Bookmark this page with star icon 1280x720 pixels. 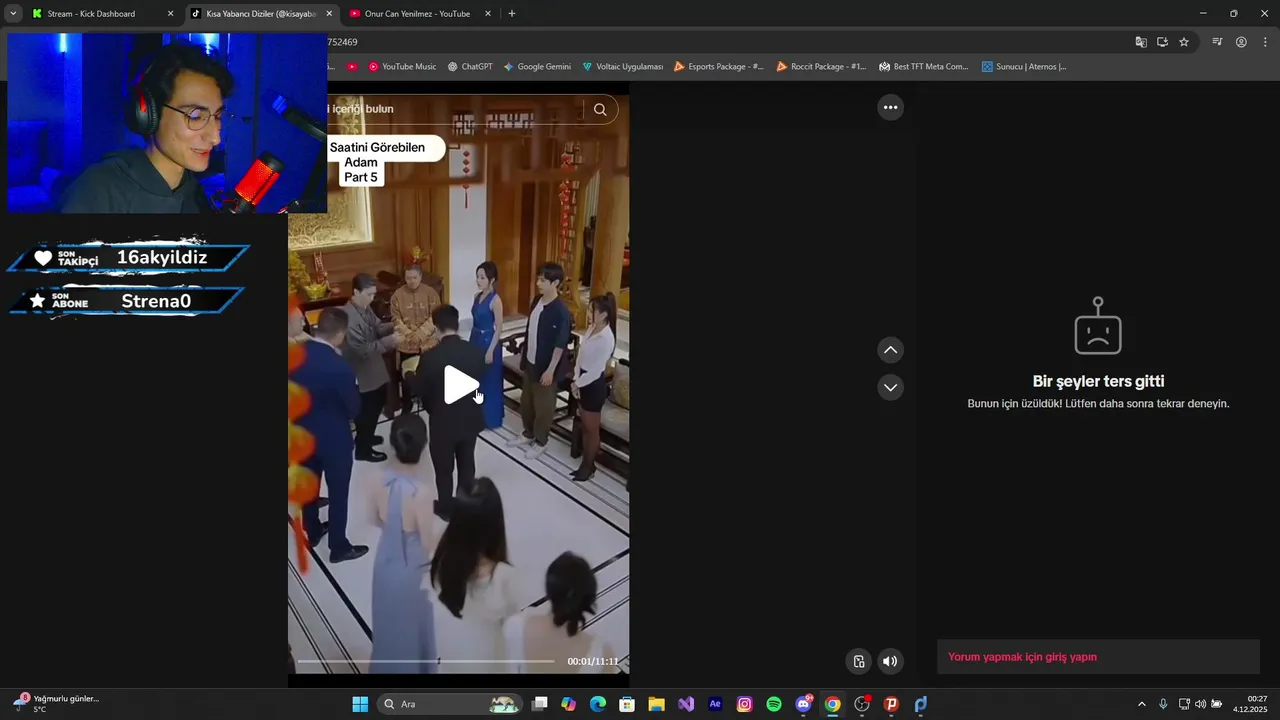(x=1184, y=42)
